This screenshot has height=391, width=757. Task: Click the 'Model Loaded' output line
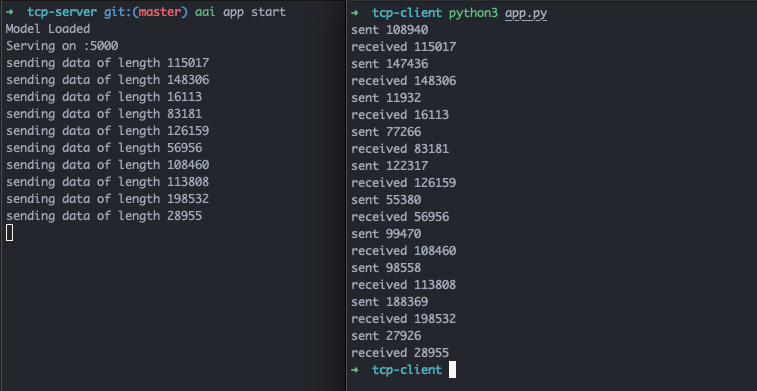click(48, 29)
